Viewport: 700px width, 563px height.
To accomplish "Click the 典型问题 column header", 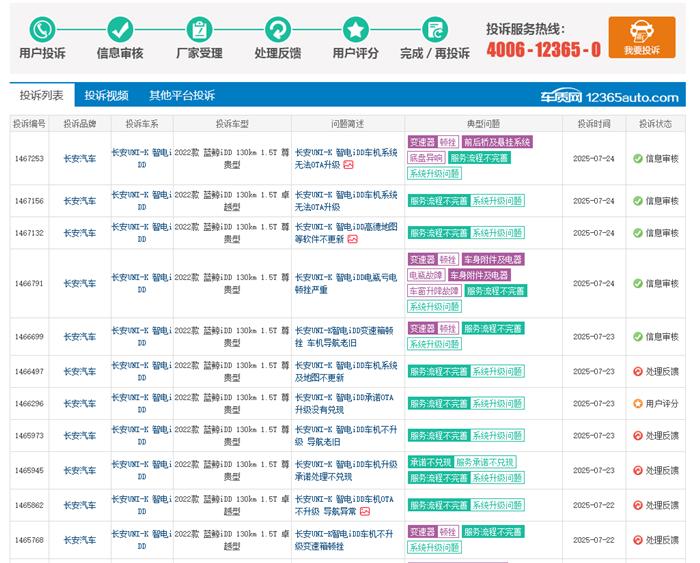I will point(483,124).
